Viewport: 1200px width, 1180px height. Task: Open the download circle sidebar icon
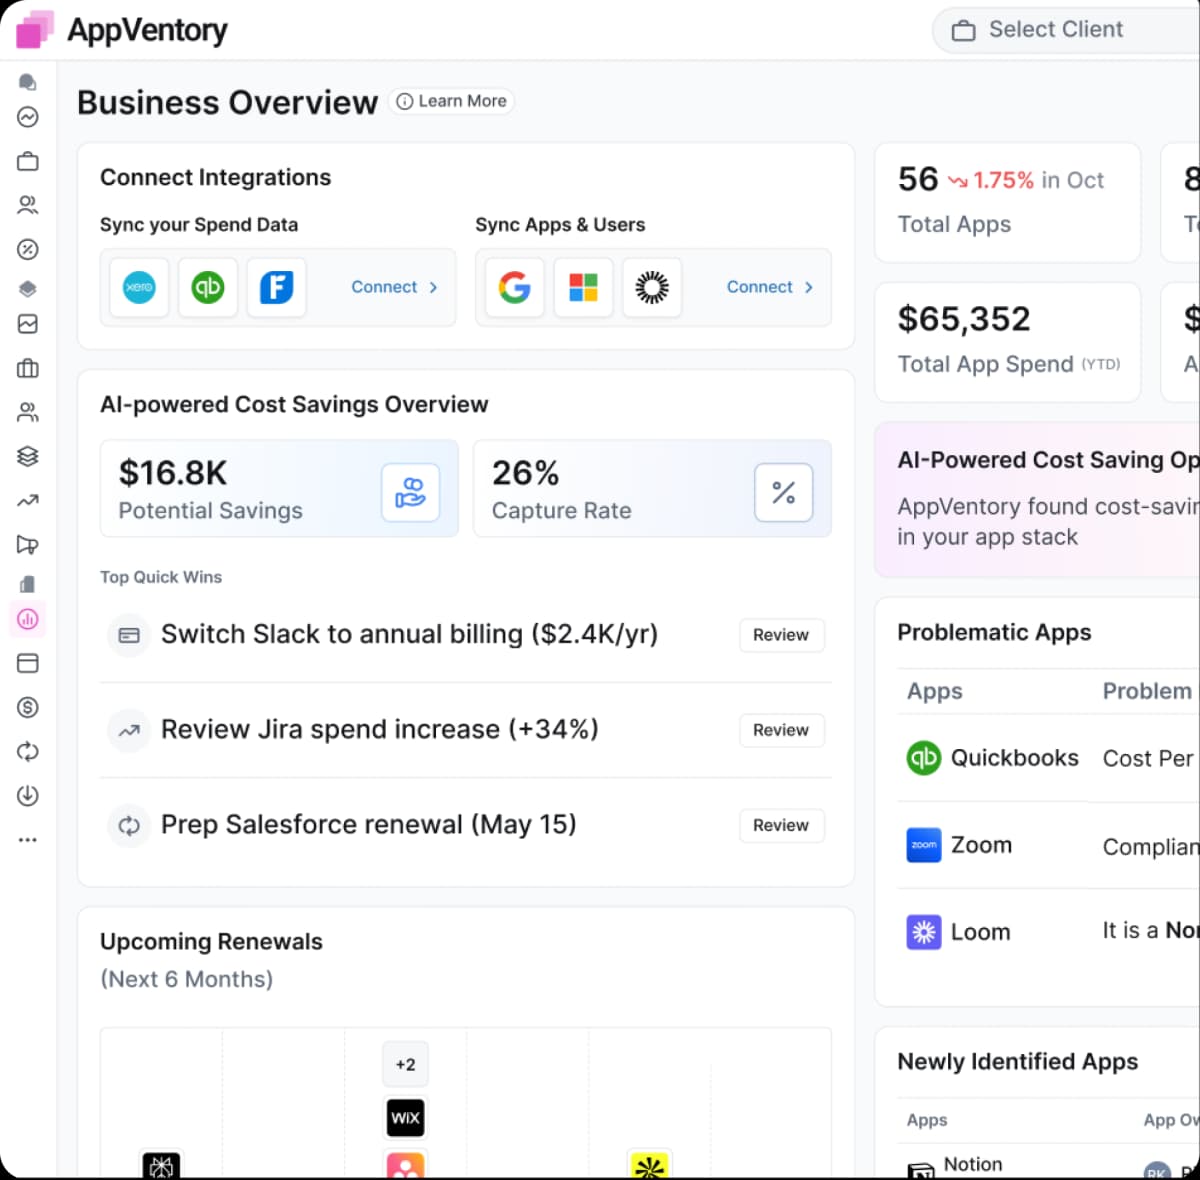(28, 795)
